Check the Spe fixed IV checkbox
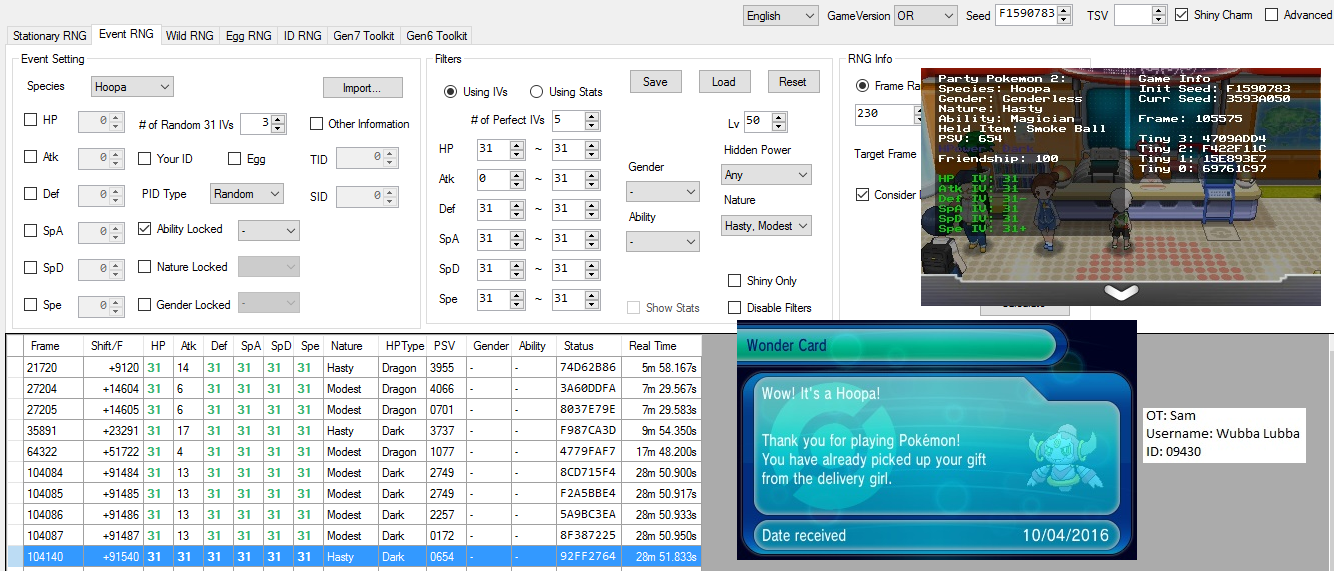Viewport: 1334px width, 571px height. [x=30, y=305]
